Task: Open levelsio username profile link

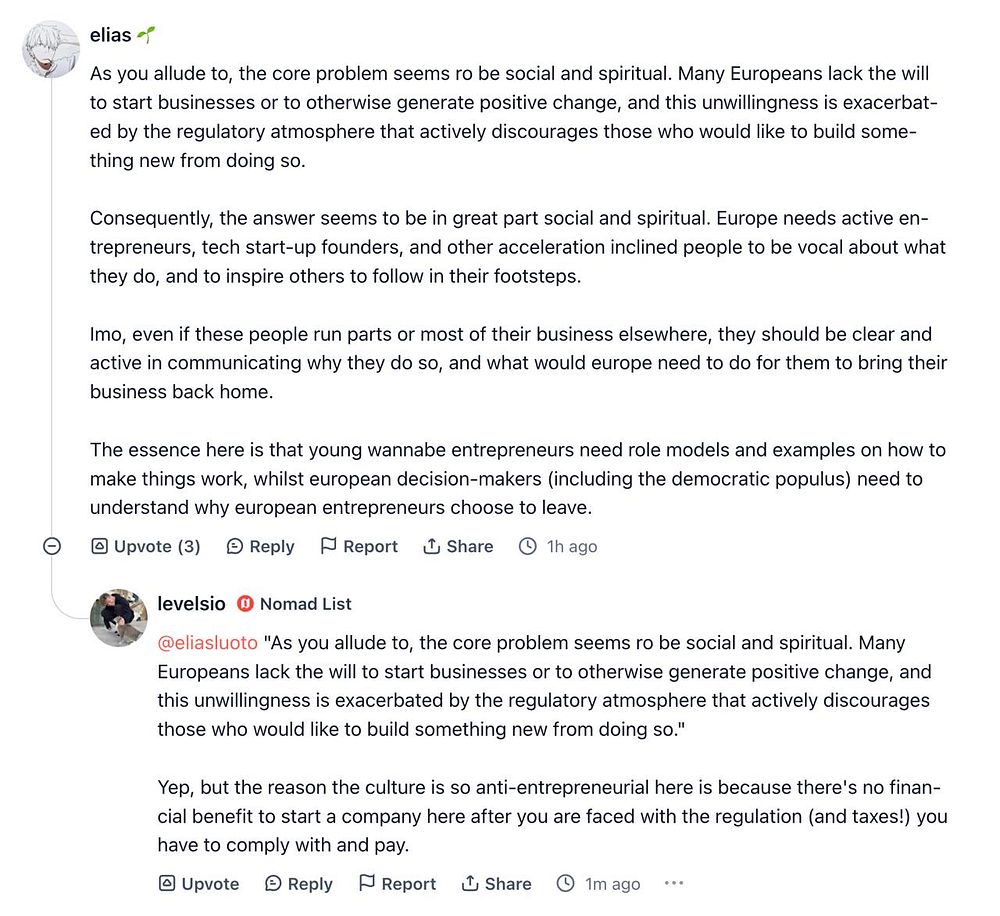Action: pyautogui.click(x=191, y=603)
